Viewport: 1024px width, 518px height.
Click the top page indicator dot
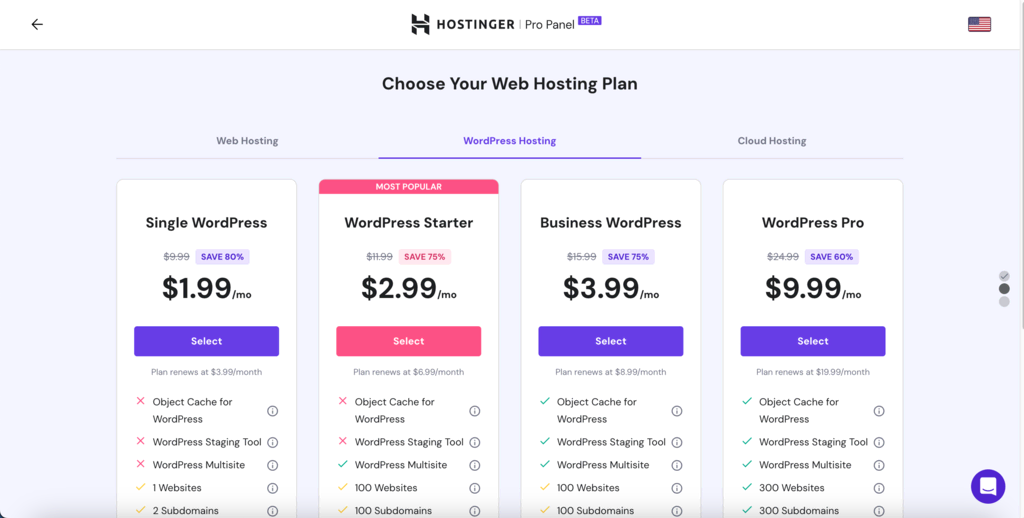coord(1004,276)
